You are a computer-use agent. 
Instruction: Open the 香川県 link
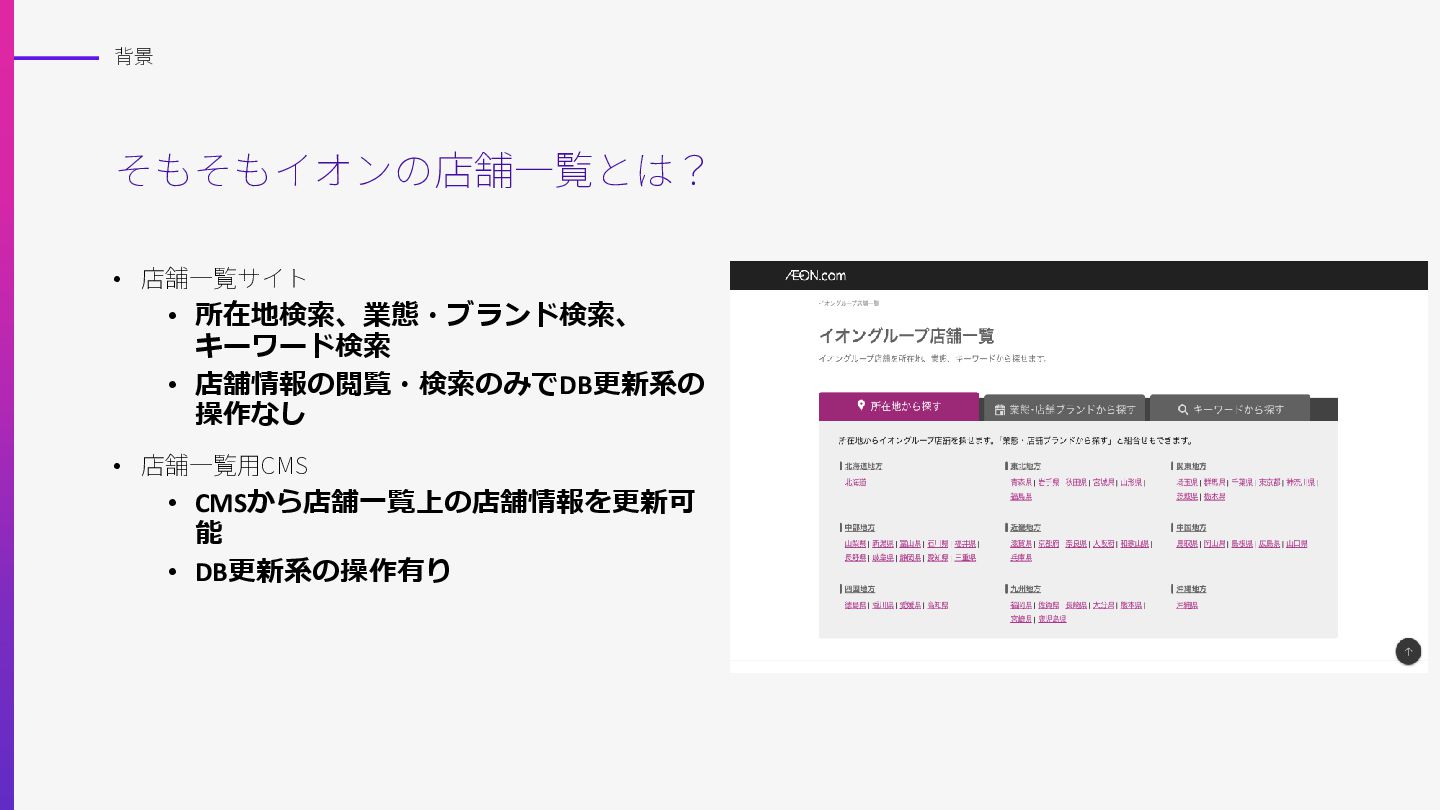click(x=883, y=605)
